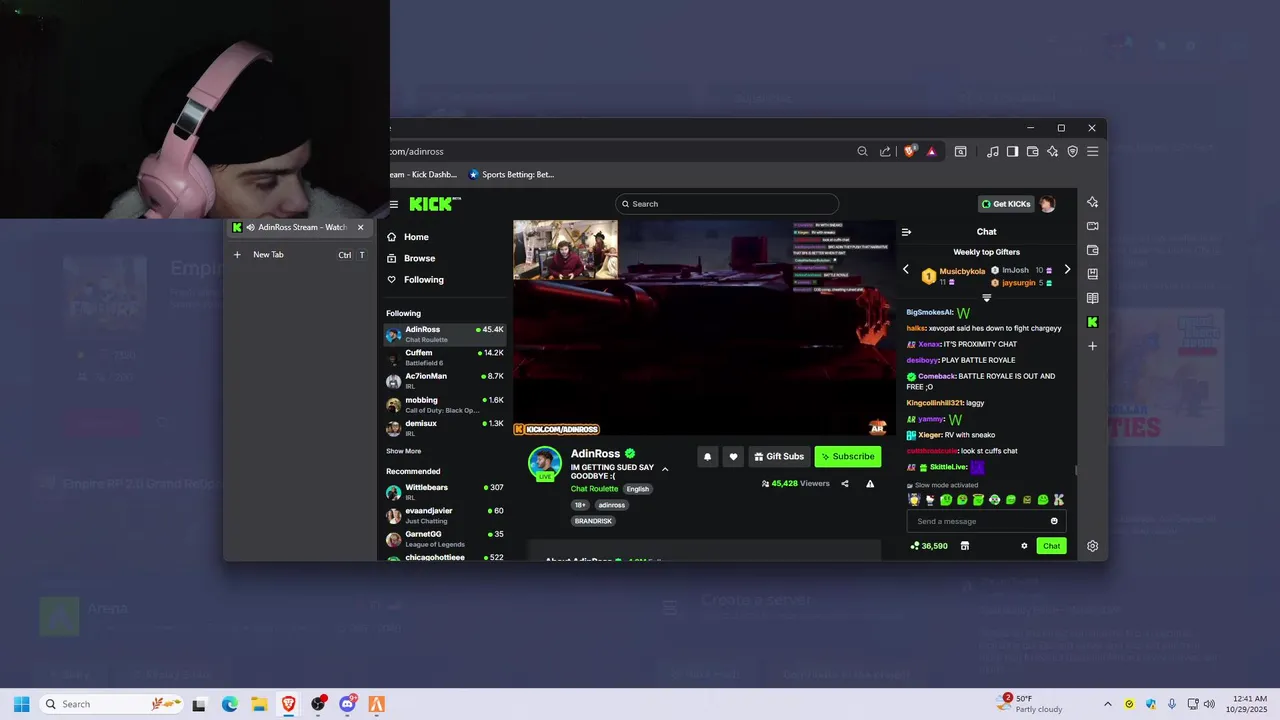Image resolution: width=1280 pixels, height=720 pixels.
Task: Open the Brave playlist music note icon
Action: [x=992, y=152]
